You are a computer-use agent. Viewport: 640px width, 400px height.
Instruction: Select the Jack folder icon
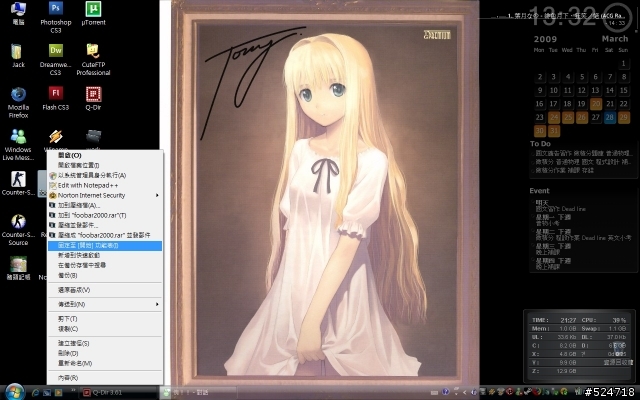pyautogui.click(x=18, y=56)
